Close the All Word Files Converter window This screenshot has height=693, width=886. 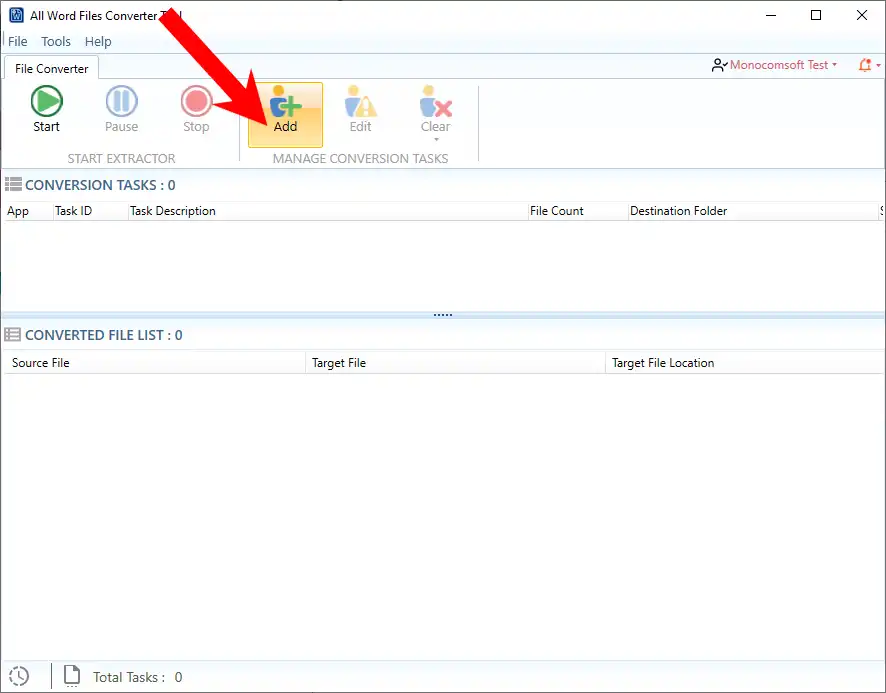tap(862, 15)
